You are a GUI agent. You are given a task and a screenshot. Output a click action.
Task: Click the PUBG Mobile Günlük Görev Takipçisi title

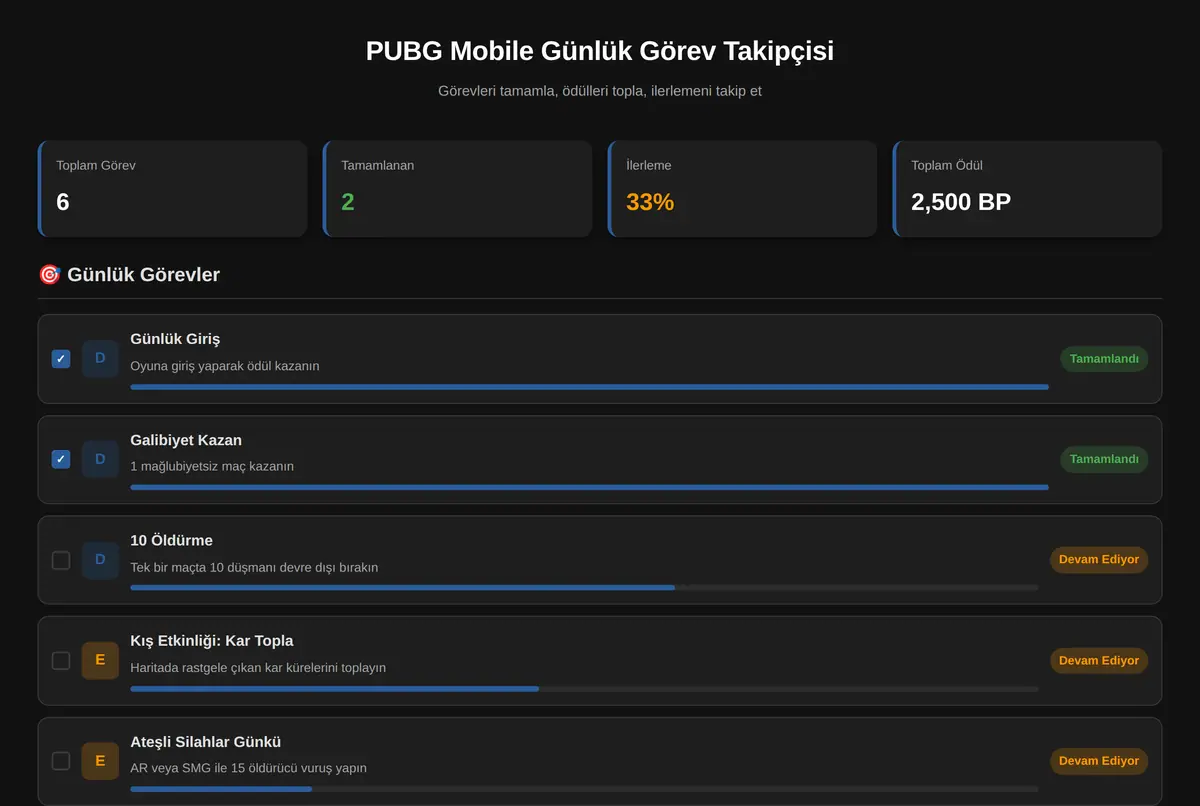pos(600,51)
